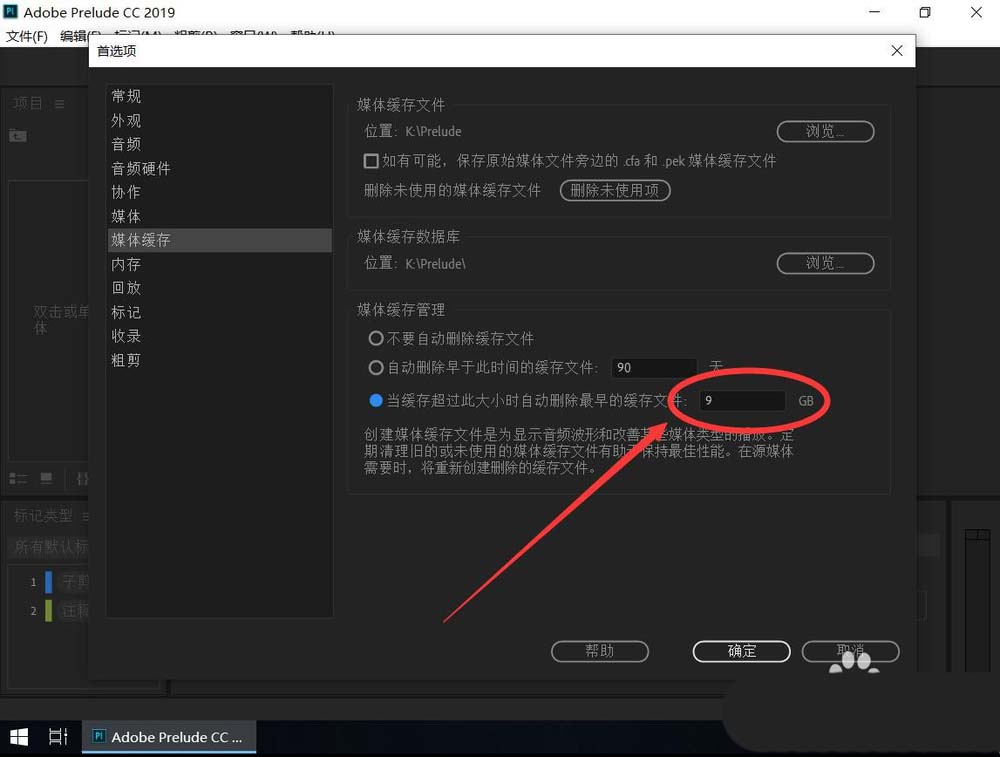The image size is (1000, 757).
Task: Open the 所有默认标记 dropdown
Action: pos(48,547)
